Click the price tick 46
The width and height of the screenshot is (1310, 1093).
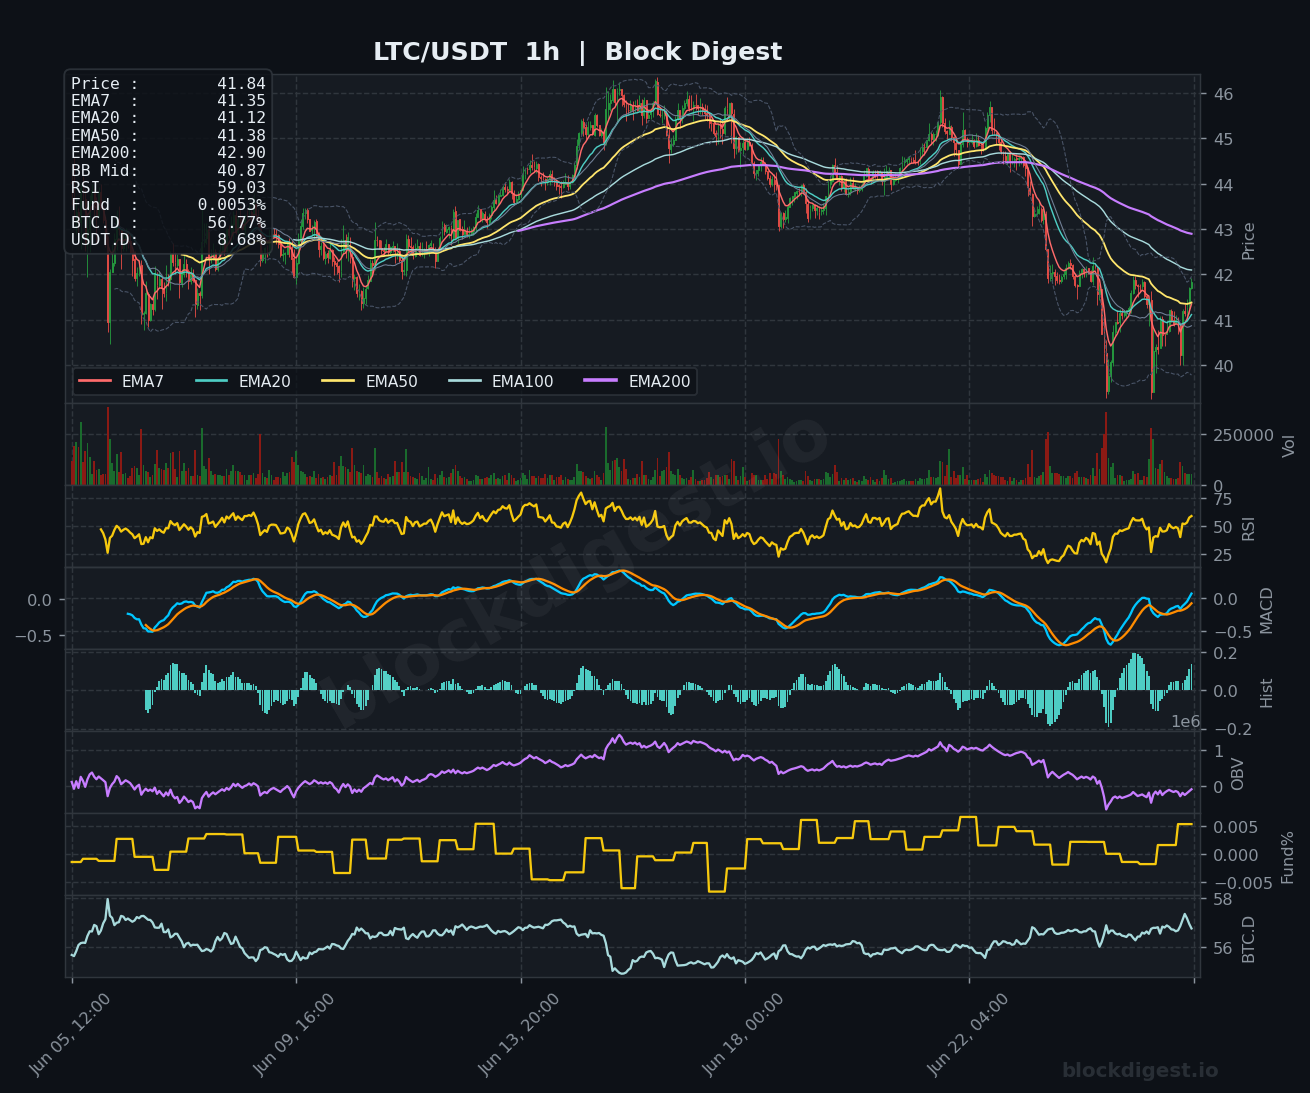pyautogui.click(x=1223, y=94)
